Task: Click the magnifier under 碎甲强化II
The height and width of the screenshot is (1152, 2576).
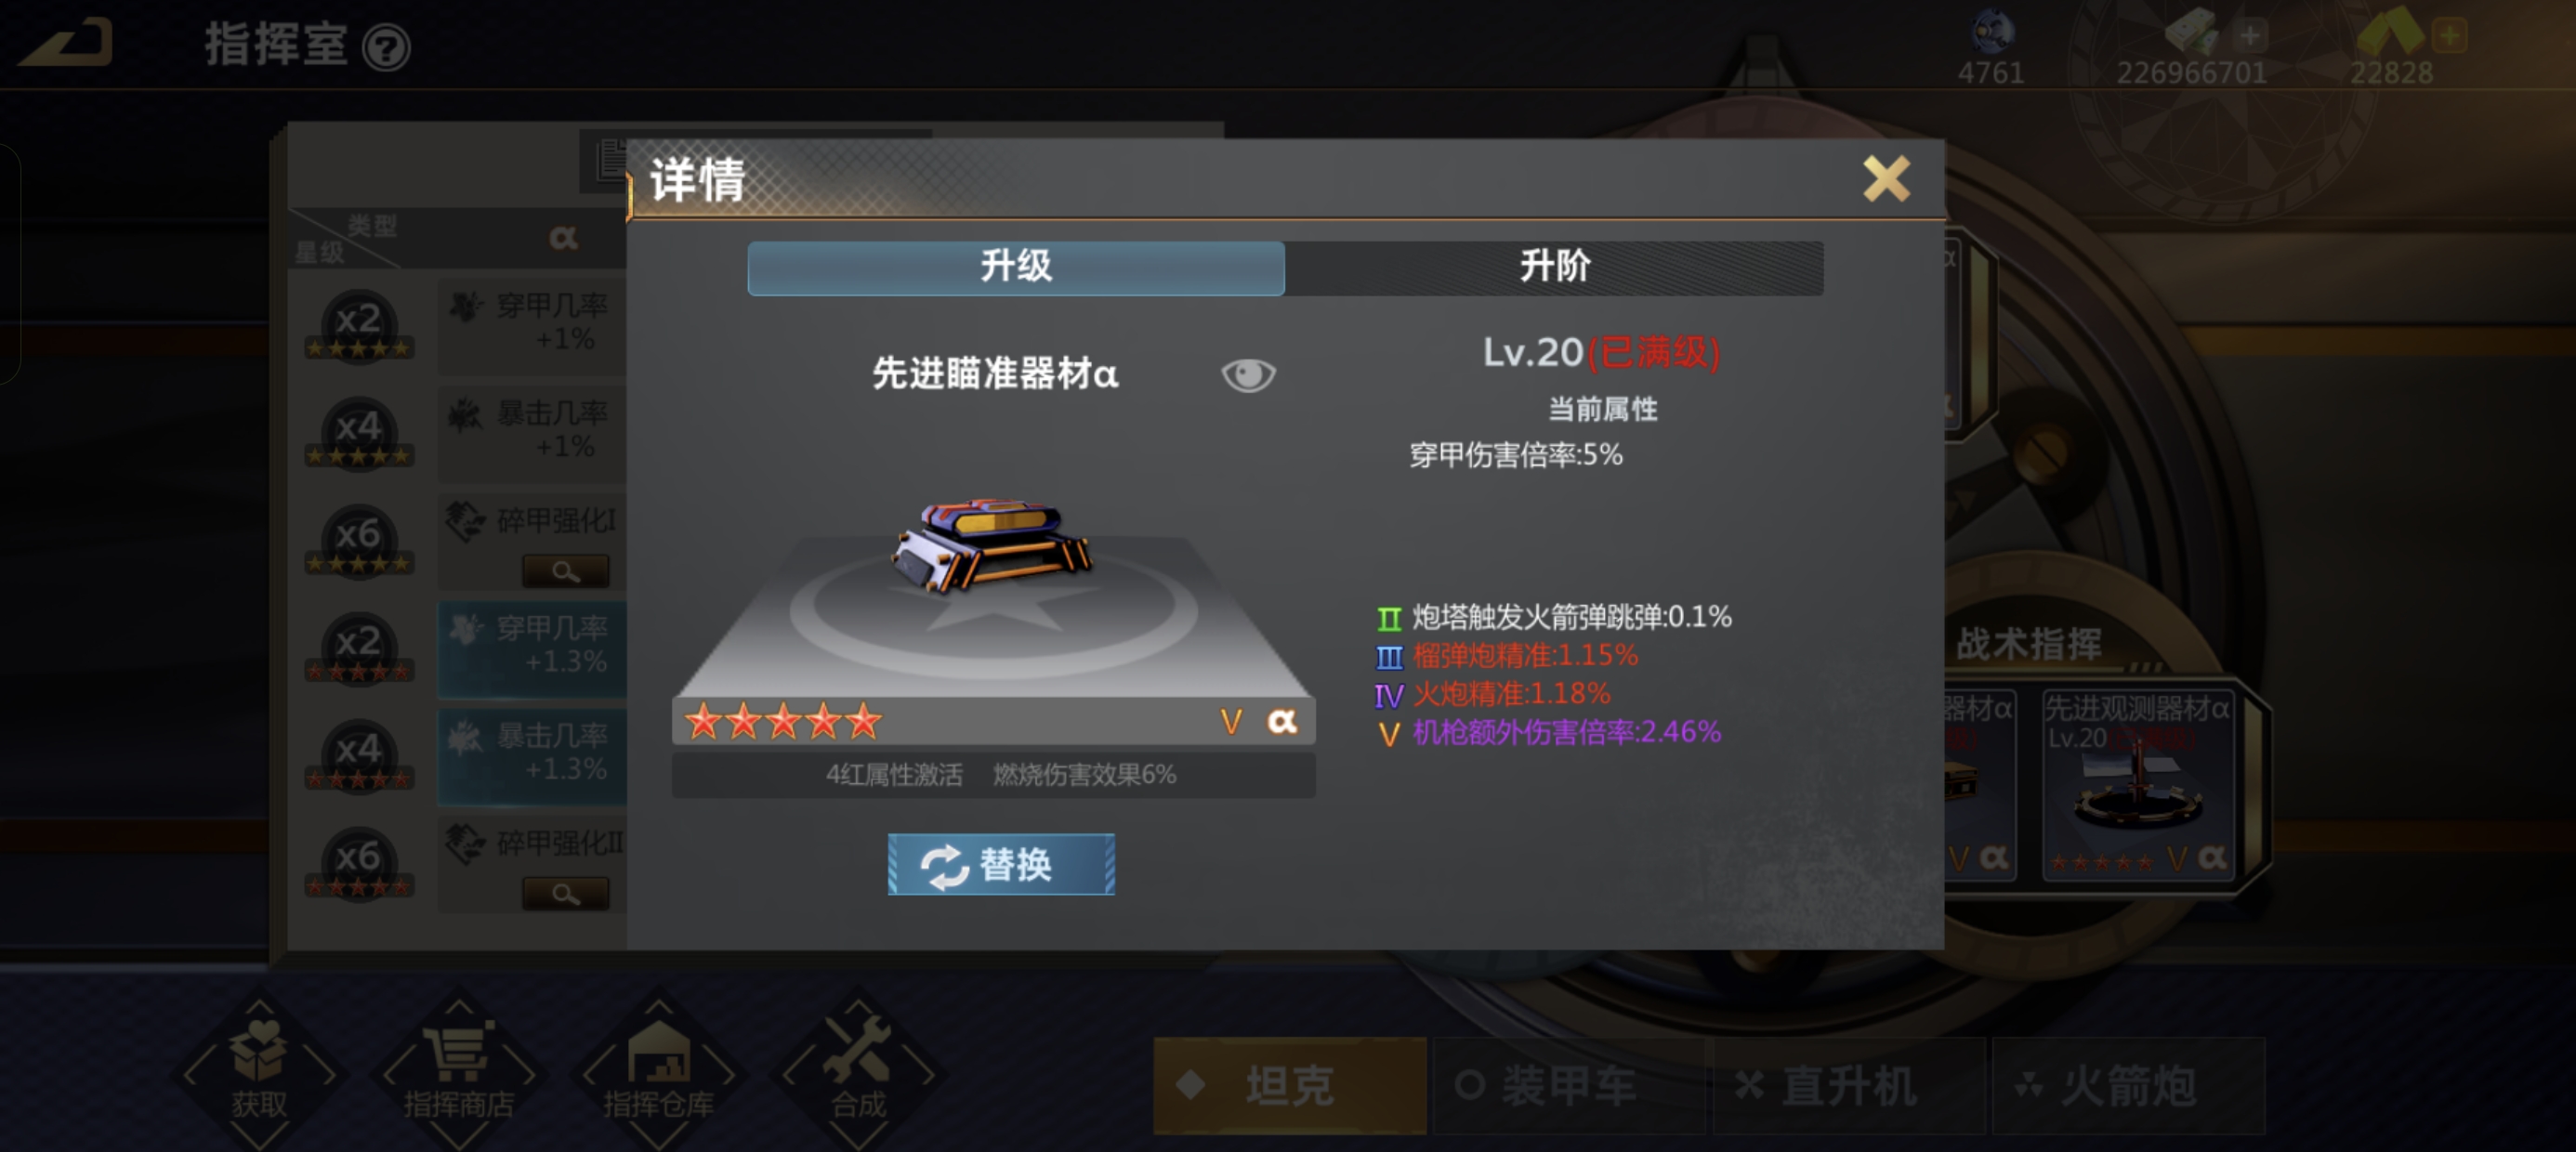Action: point(566,894)
